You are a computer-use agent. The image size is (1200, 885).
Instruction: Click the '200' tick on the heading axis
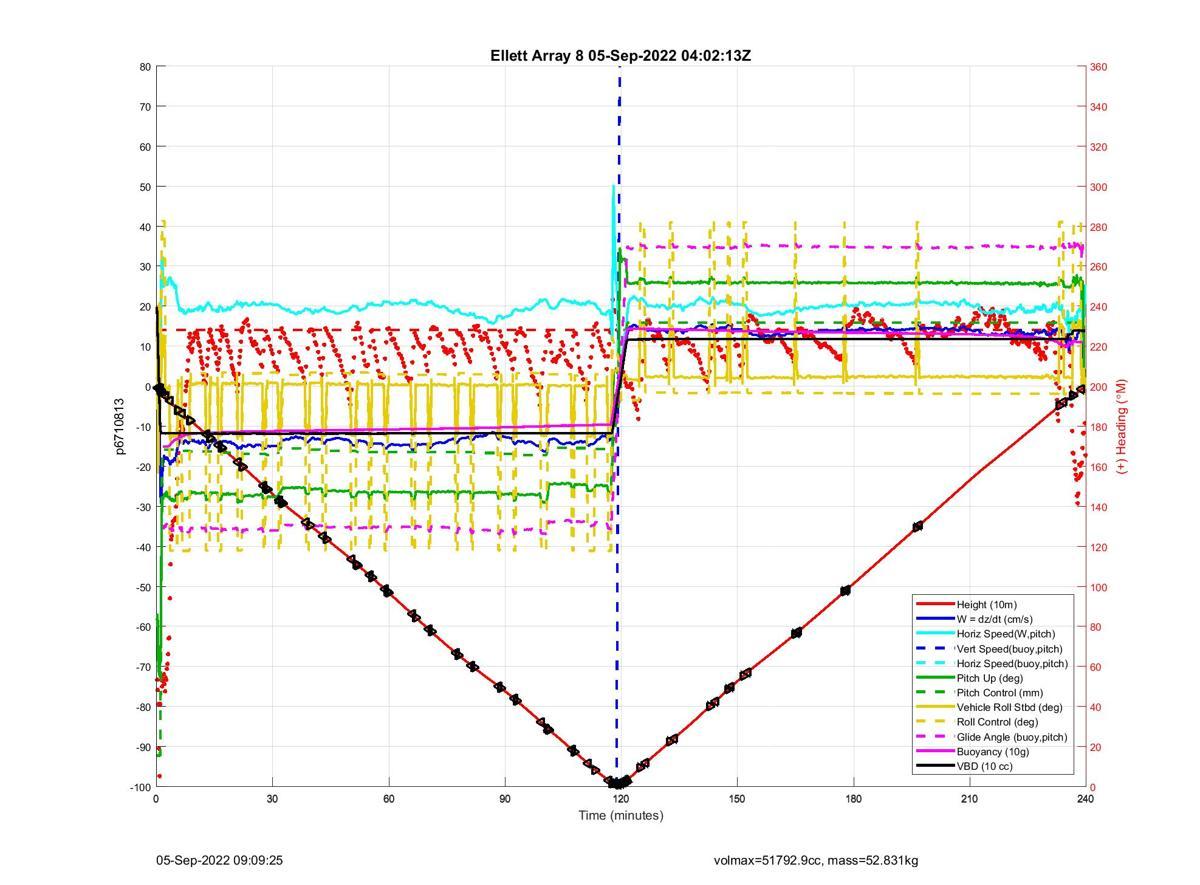tap(1099, 387)
